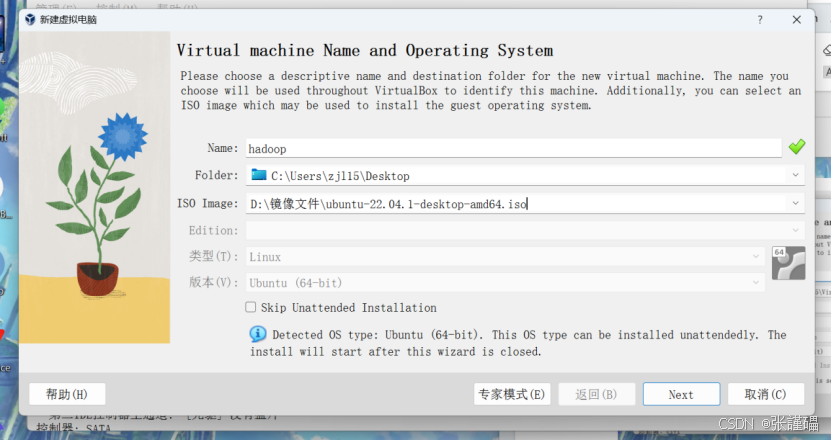Click the question mark help icon in the title bar

(760, 20)
